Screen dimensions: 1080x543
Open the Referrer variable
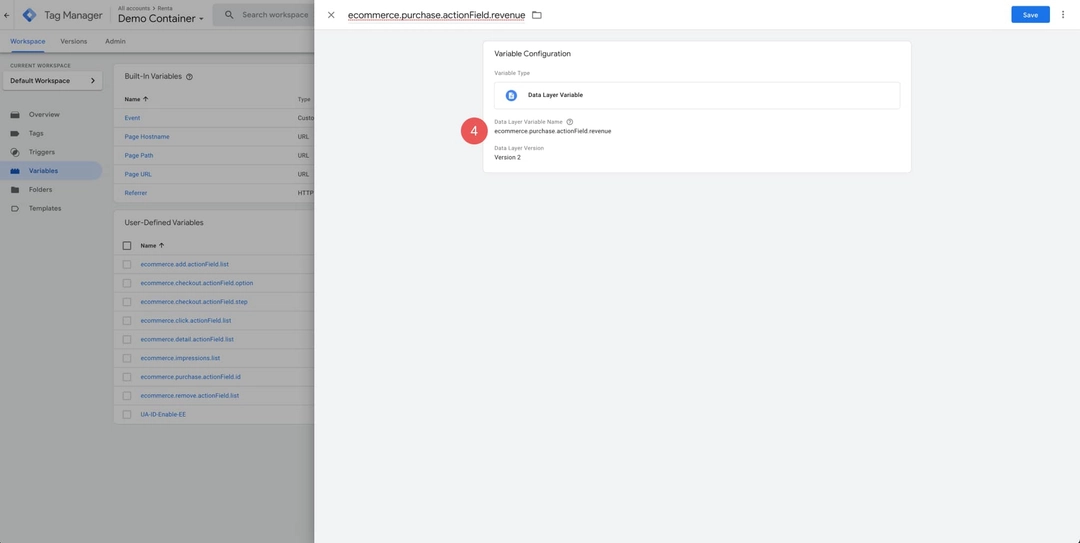(x=136, y=193)
